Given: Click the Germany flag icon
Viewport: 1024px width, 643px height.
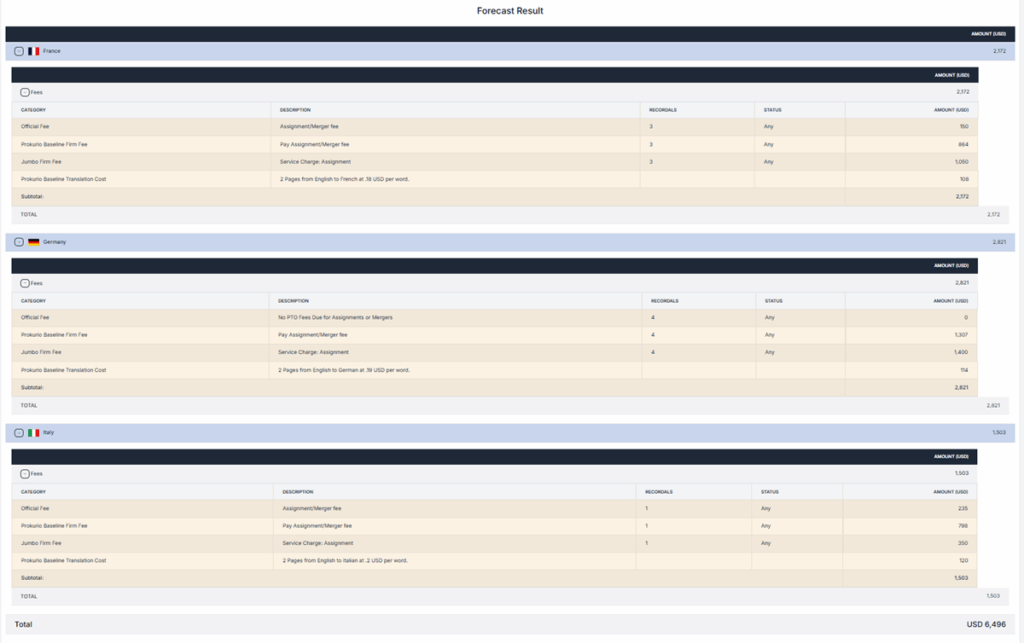Looking at the screenshot, I should [36, 241].
